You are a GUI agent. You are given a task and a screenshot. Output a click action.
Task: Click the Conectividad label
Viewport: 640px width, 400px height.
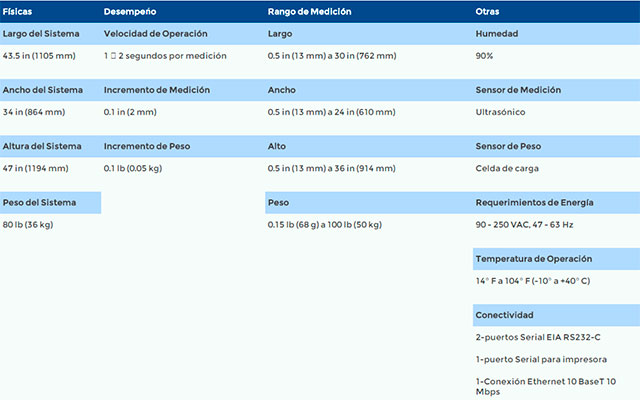click(504, 316)
